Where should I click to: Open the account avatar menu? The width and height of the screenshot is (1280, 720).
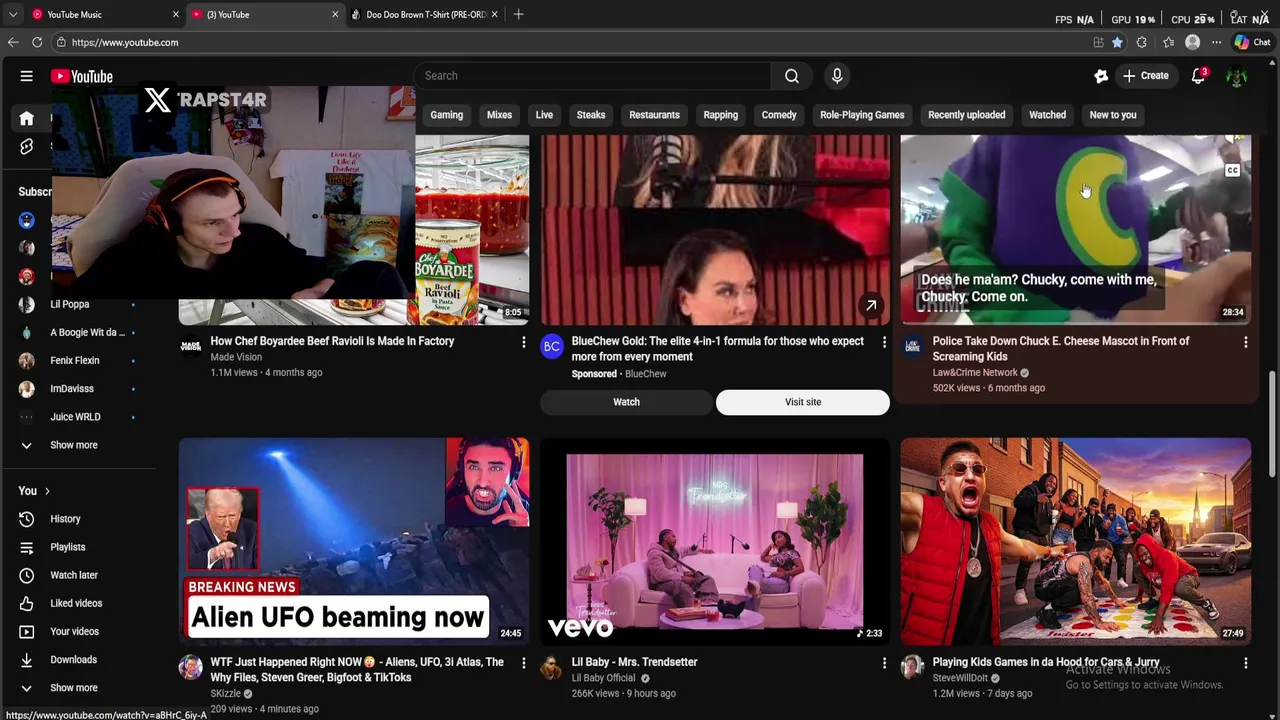click(x=1236, y=76)
